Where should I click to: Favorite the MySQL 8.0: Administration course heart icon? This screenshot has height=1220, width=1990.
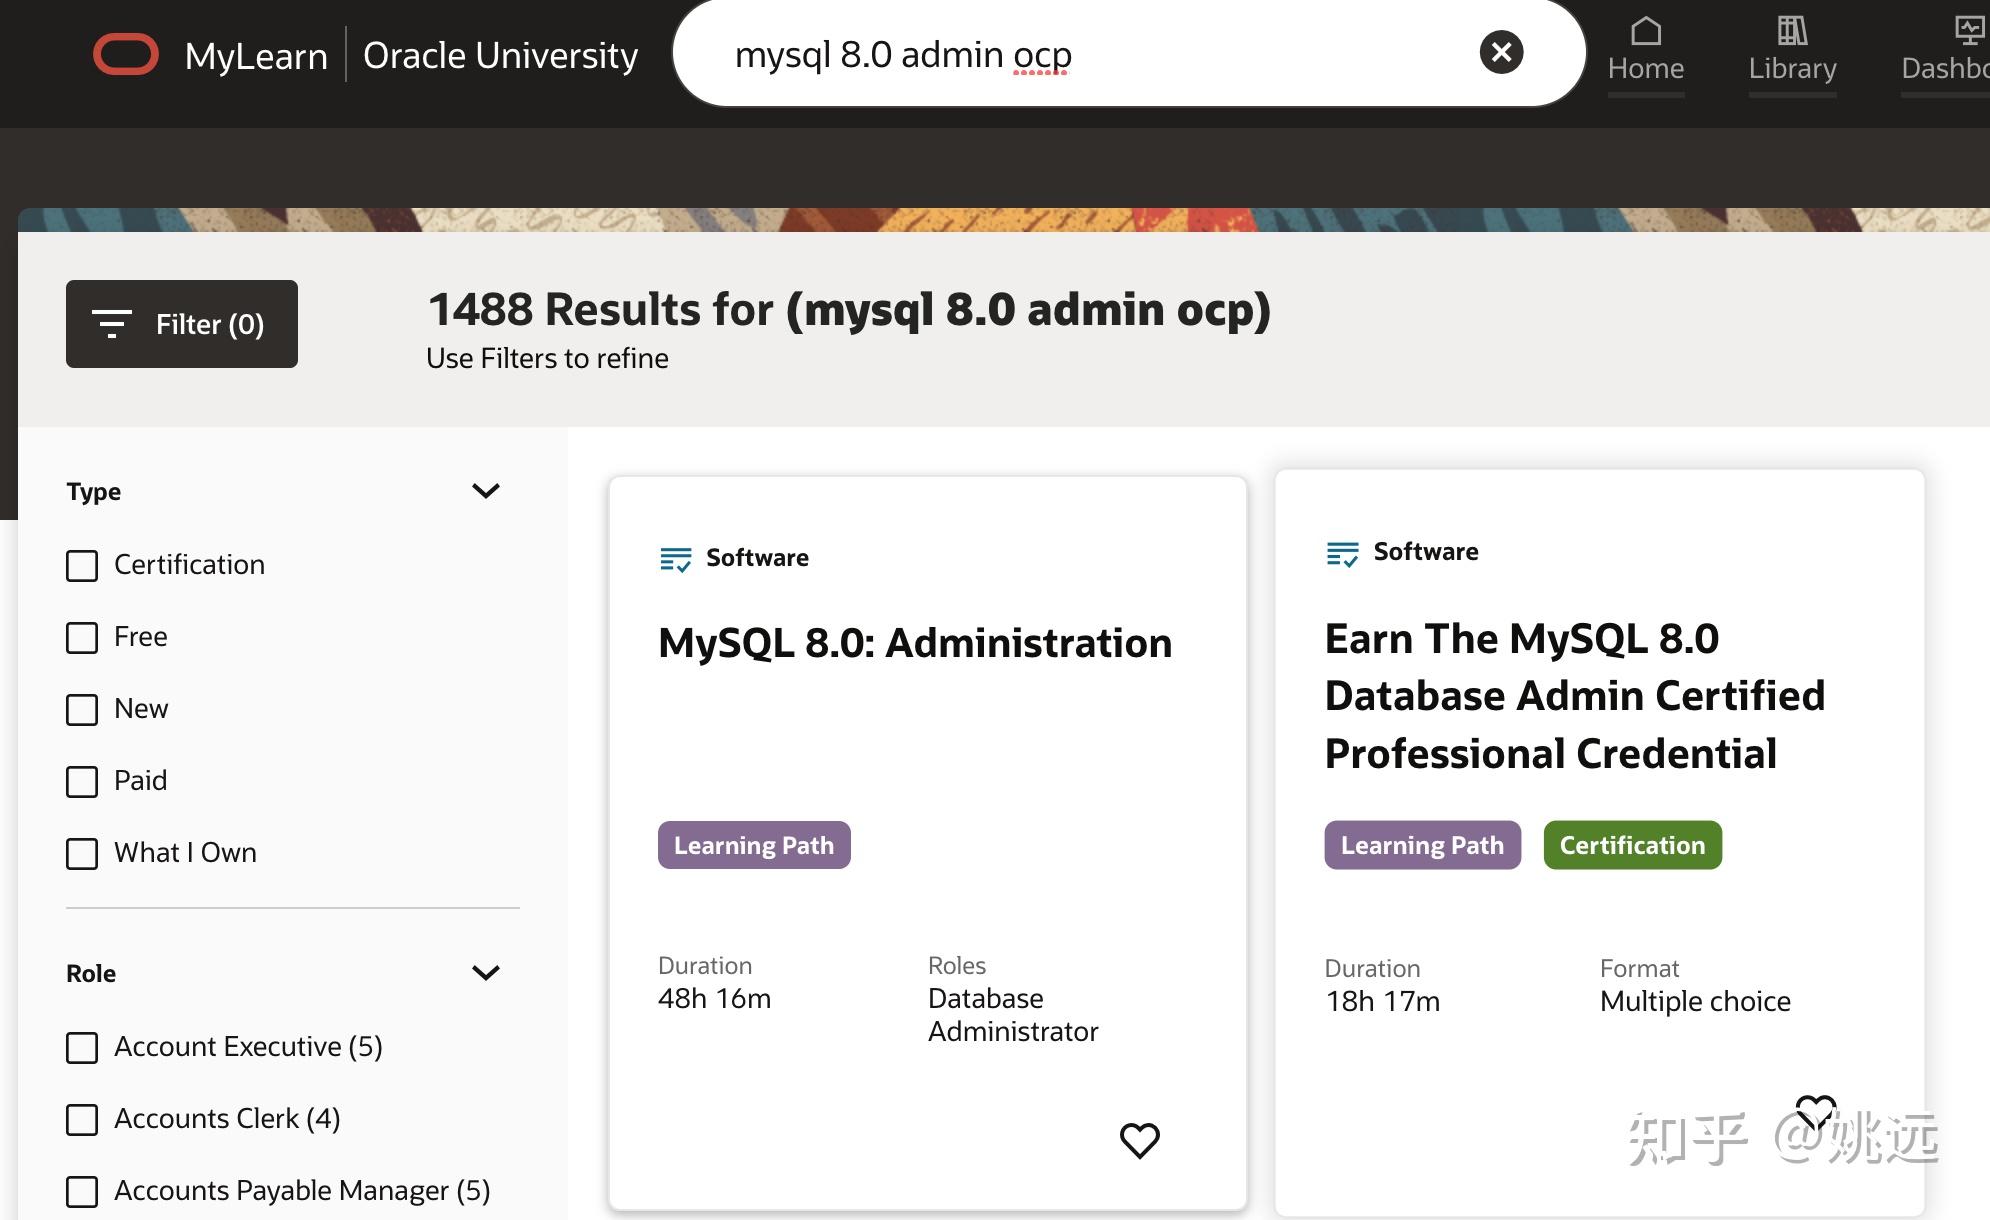(x=1139, y=1139)
